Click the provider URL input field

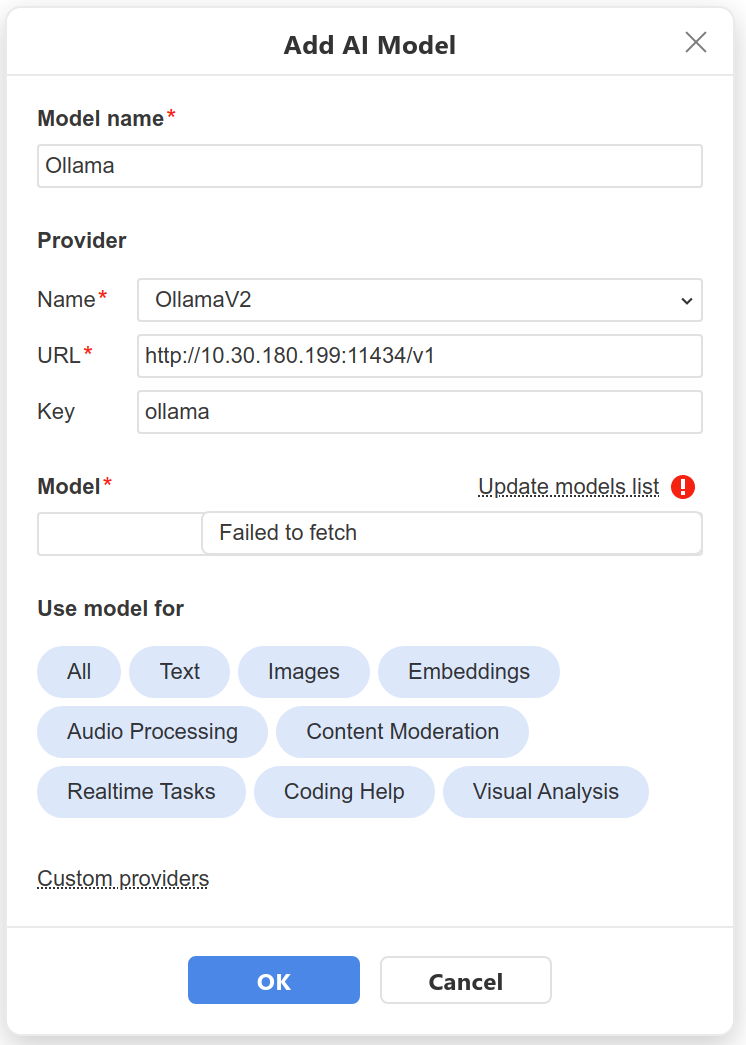tap(419, 356)
